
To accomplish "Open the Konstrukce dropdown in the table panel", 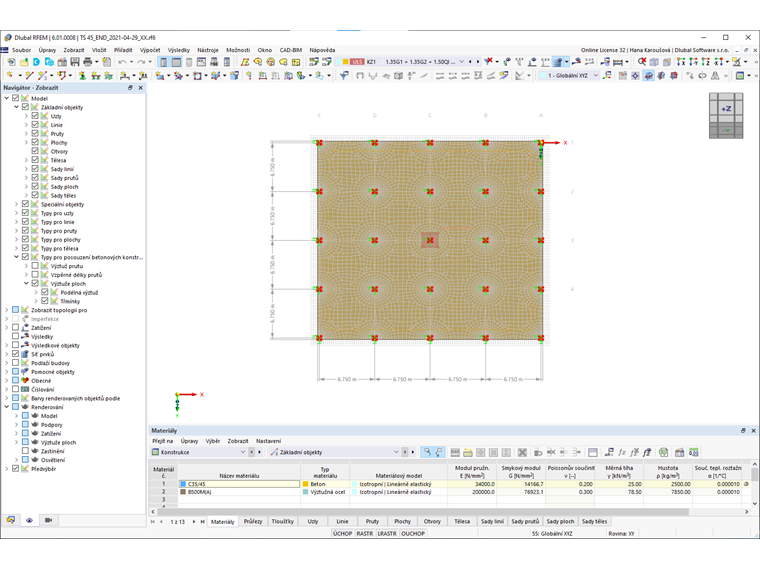I will (x=243, y=452).
